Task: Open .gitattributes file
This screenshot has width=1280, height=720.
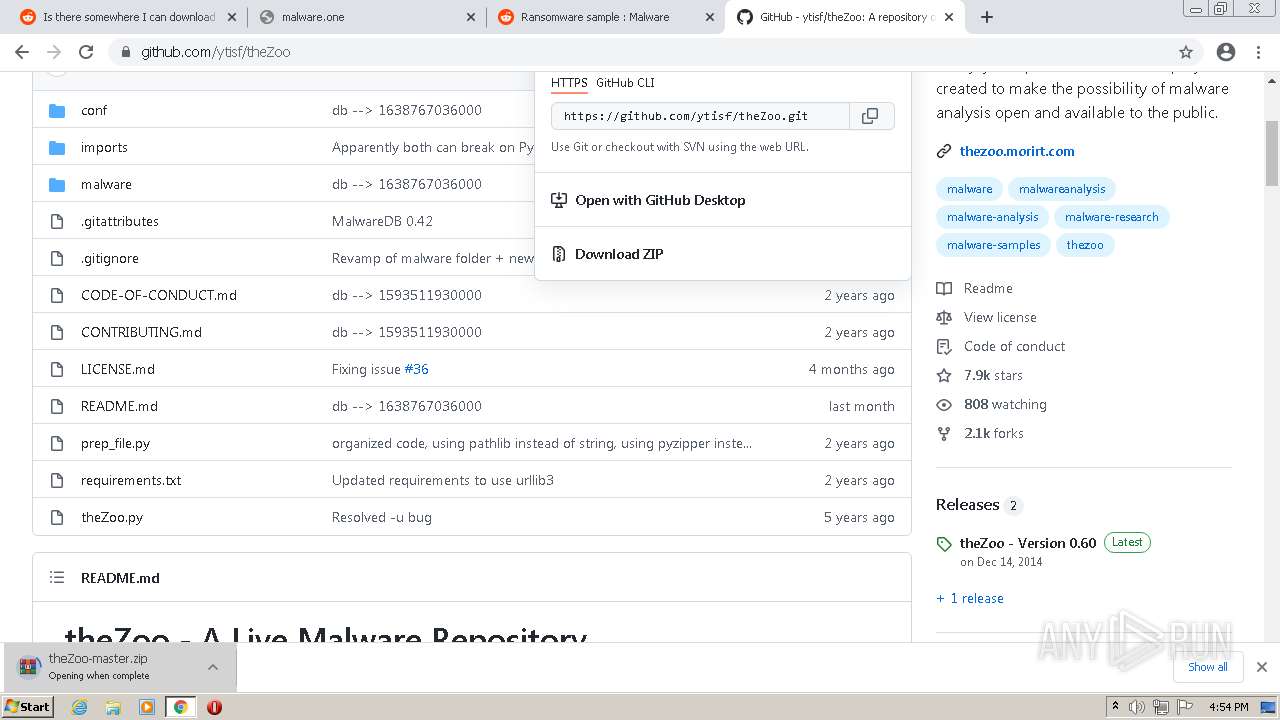Action: point(120,221)
